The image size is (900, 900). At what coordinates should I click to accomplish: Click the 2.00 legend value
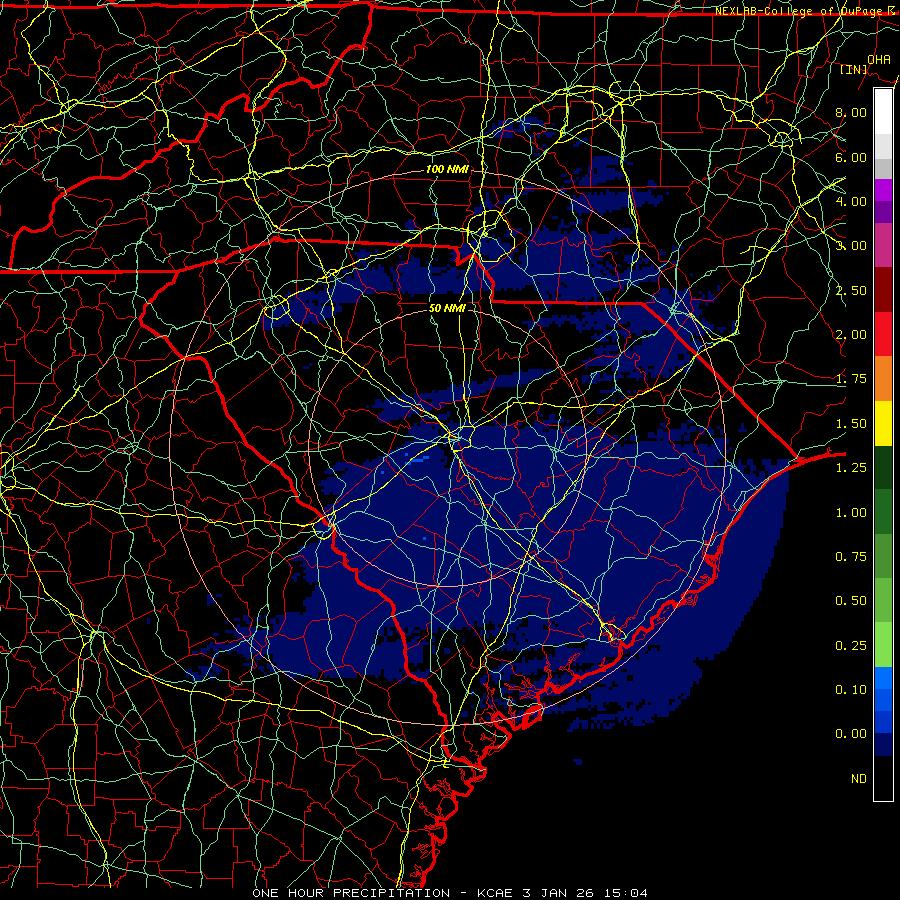tap(851, 335)
